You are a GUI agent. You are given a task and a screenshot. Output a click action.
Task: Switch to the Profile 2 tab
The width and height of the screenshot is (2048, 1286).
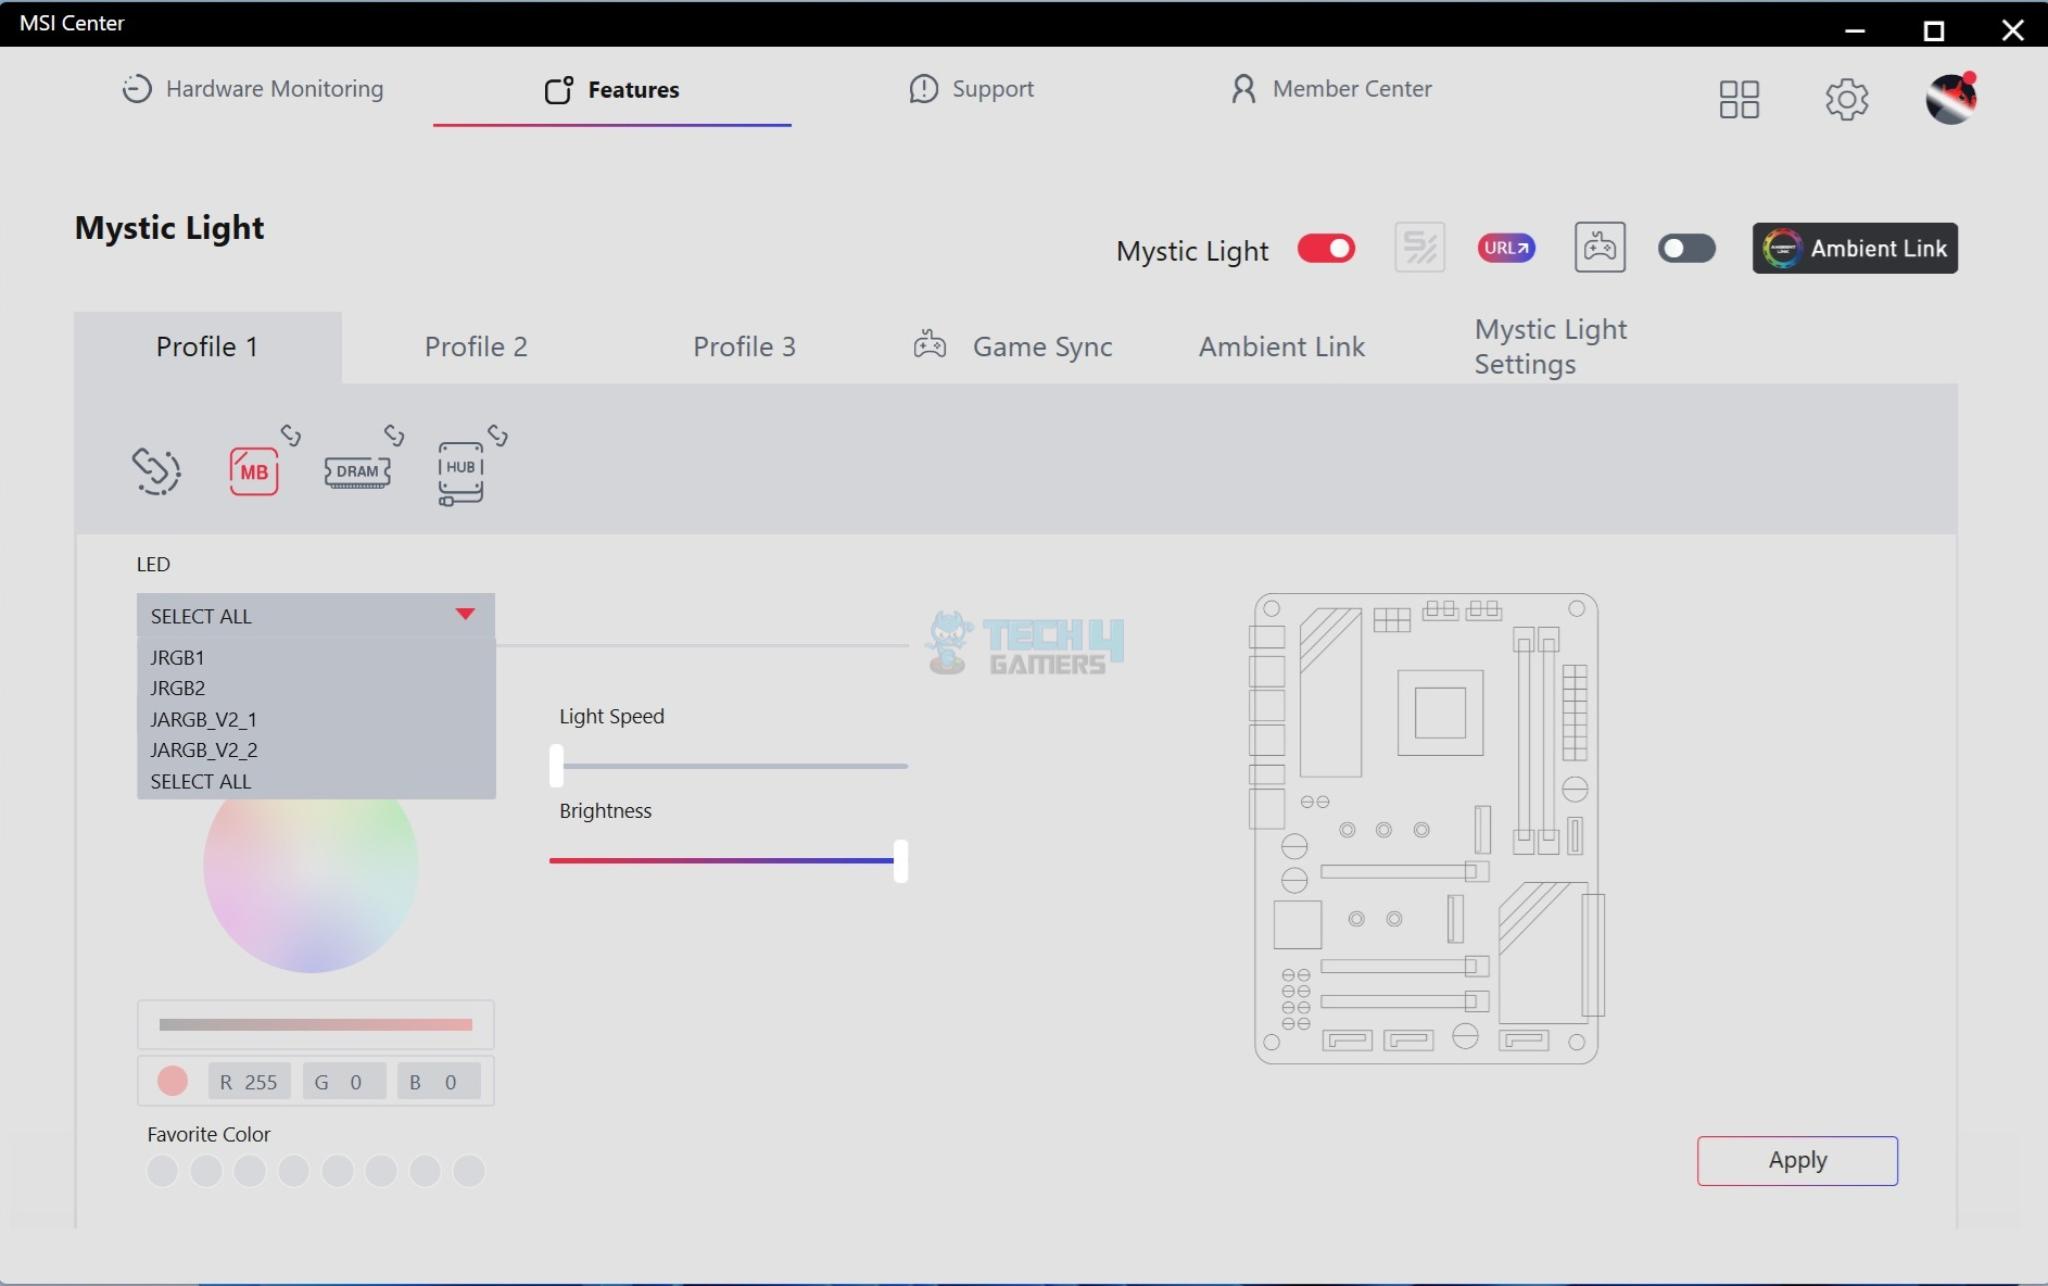pyautogui.click(x=475, y=347)
